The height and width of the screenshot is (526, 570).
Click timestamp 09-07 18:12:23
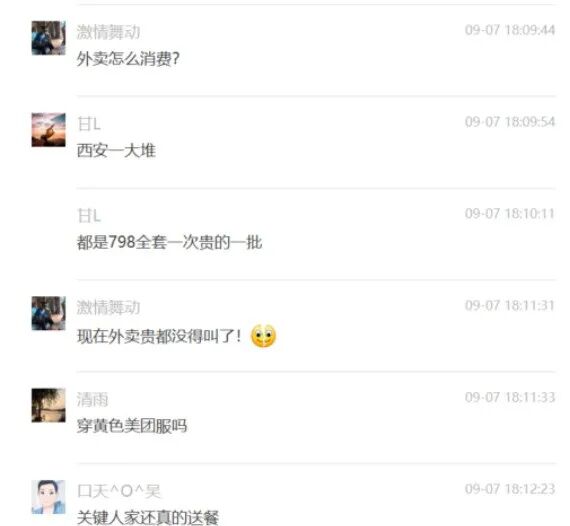click(510, 489)
